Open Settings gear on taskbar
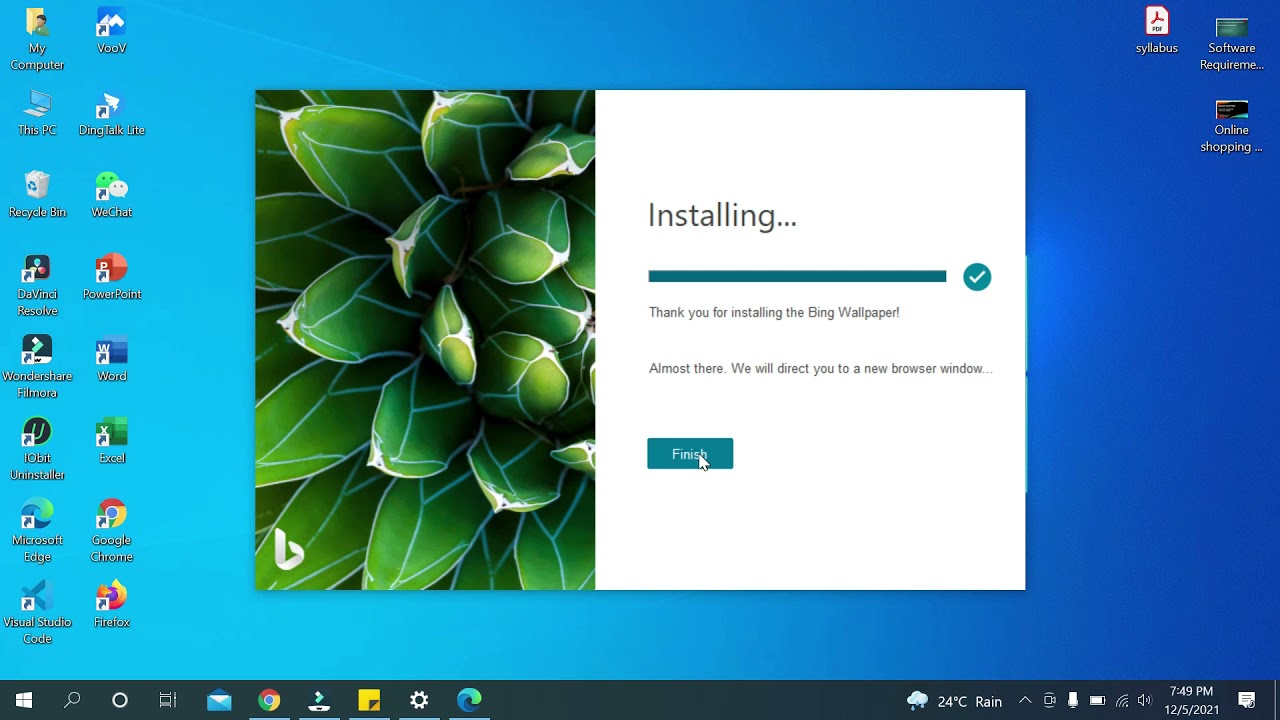Viewport: 1280px width, 720px height. tap(419, 700)
